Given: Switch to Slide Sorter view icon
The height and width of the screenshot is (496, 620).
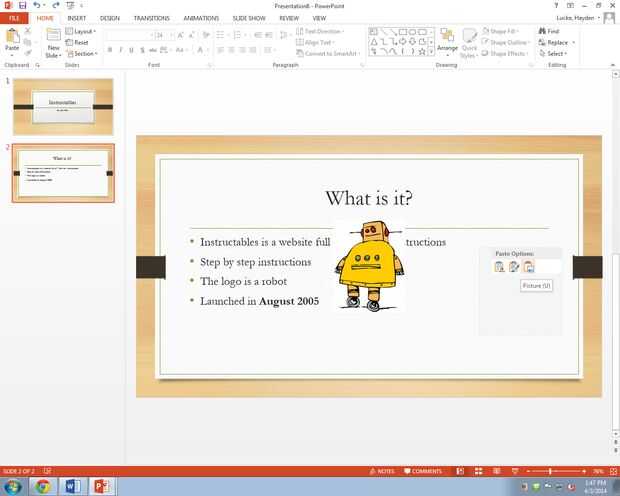Looking at the screenshot, I should point(478,471).
